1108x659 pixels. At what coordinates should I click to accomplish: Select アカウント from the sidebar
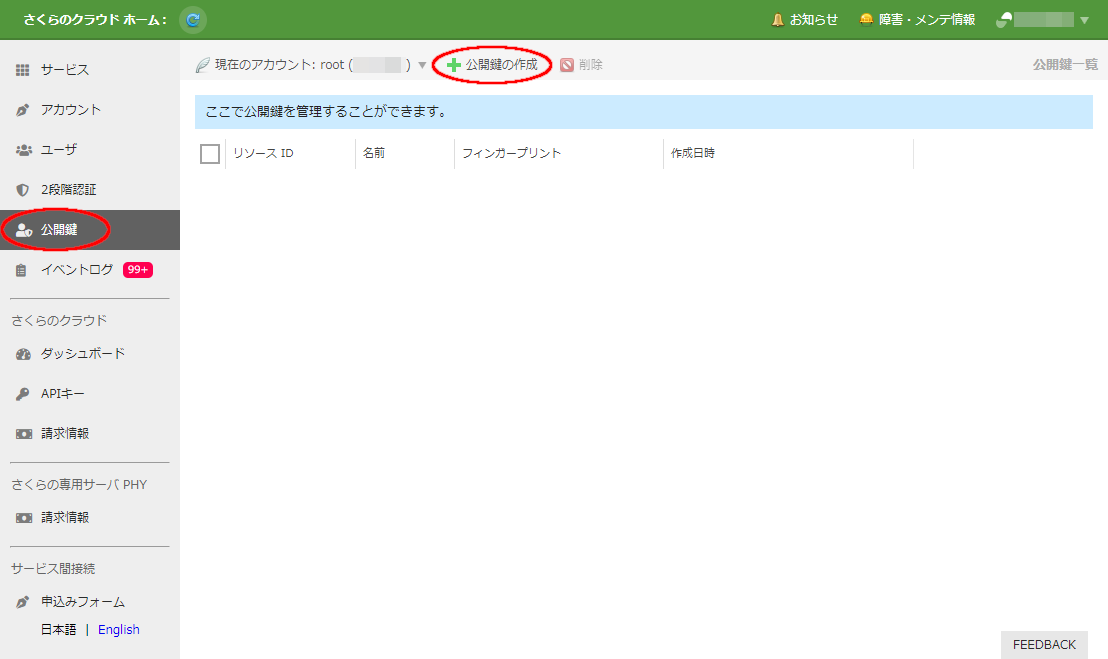tap(63, 109)
